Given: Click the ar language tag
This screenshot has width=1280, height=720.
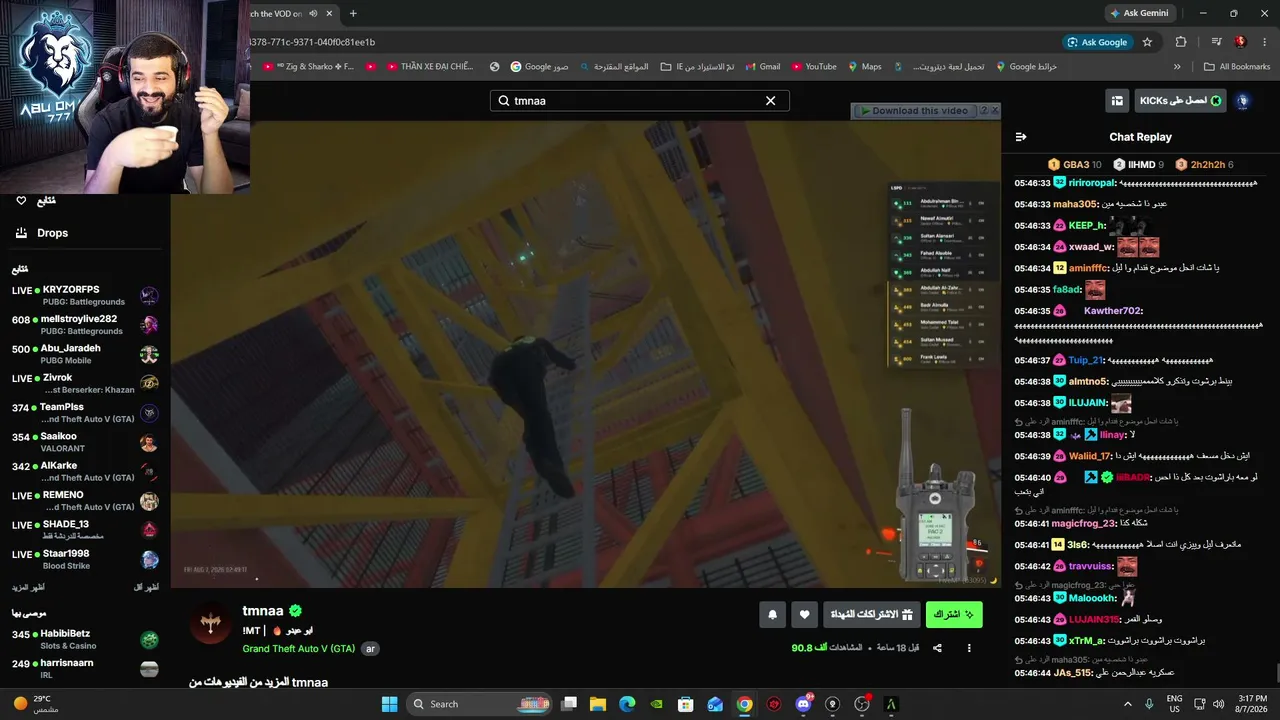Looking at the screenshot, I should [370, 649].
